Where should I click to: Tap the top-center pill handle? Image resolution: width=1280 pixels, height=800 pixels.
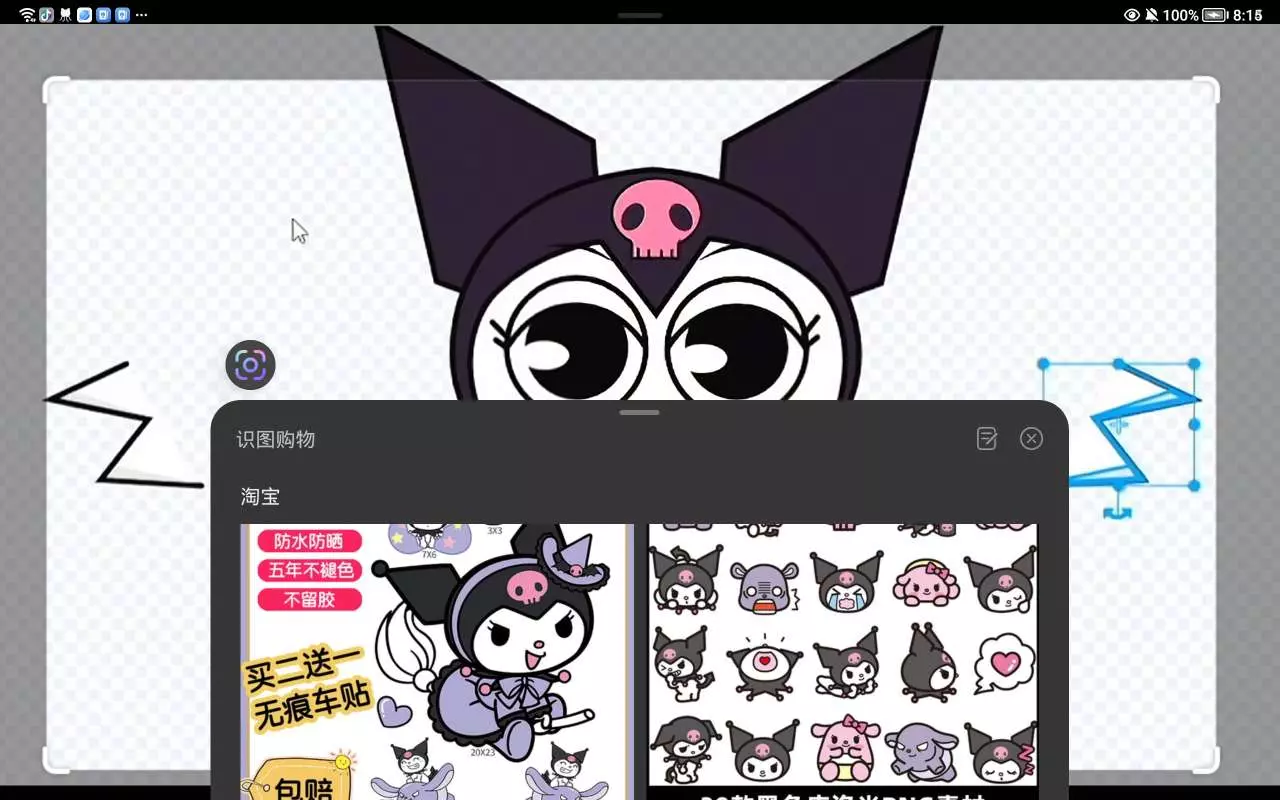pyautogui.click(x=640, y=15)
